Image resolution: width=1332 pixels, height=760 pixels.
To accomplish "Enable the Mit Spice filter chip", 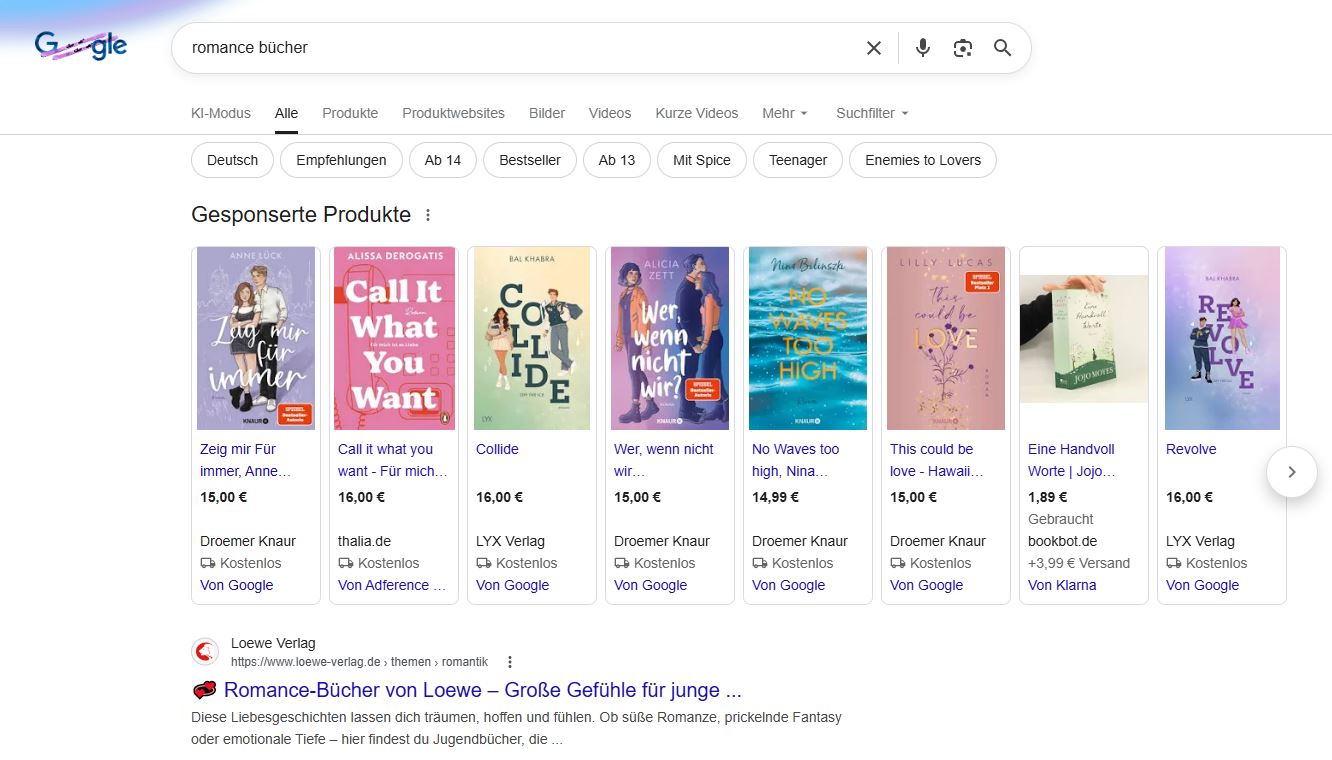I will point(701,160).
